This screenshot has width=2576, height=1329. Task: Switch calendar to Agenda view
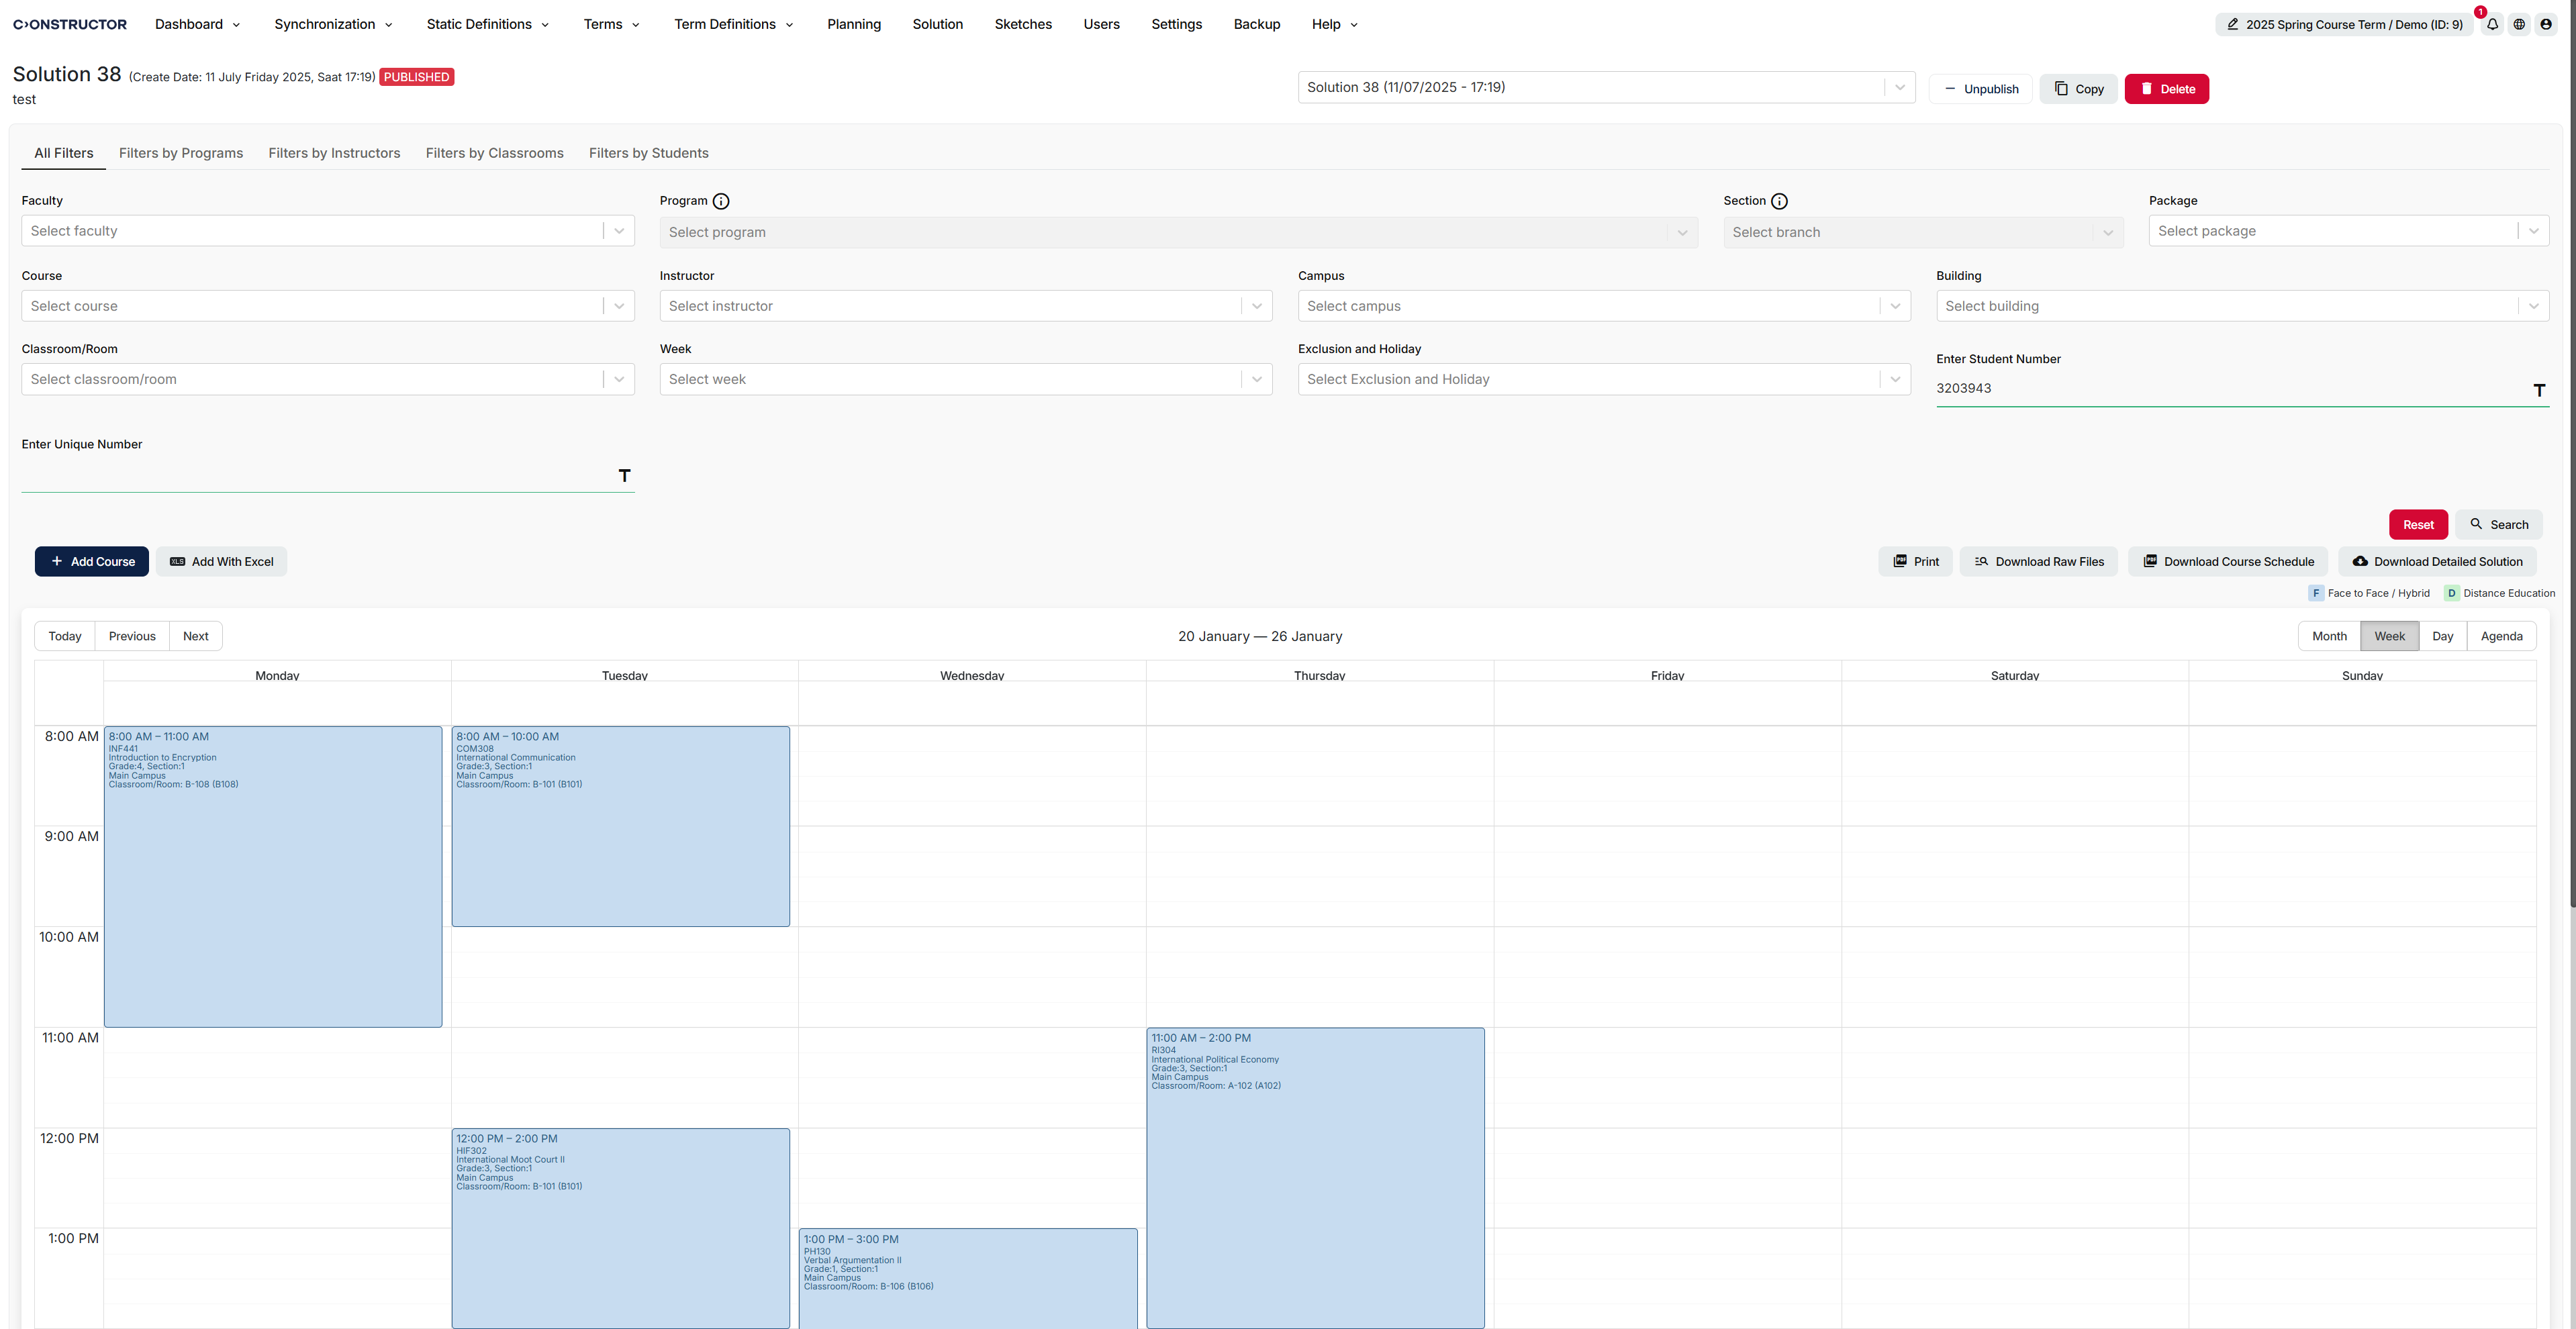pyautogui.click(x=2501, y=636)
